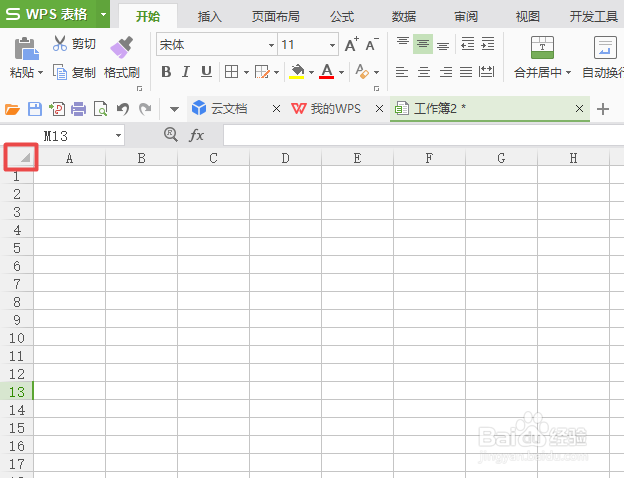Toggle vertical middle alignment
624x478 pixels.
pos(423,44)
